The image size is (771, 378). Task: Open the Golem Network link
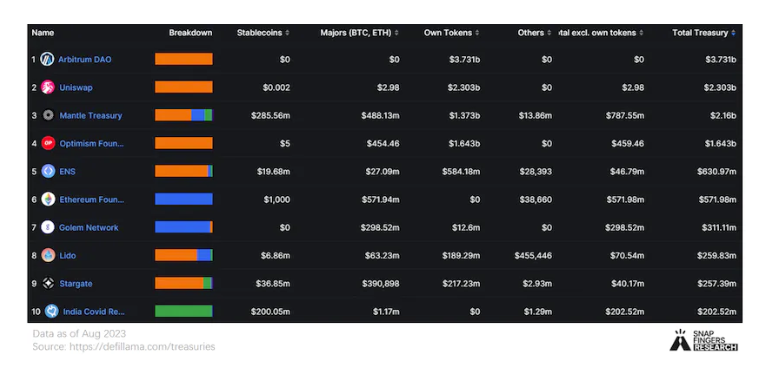coord(89,228)
